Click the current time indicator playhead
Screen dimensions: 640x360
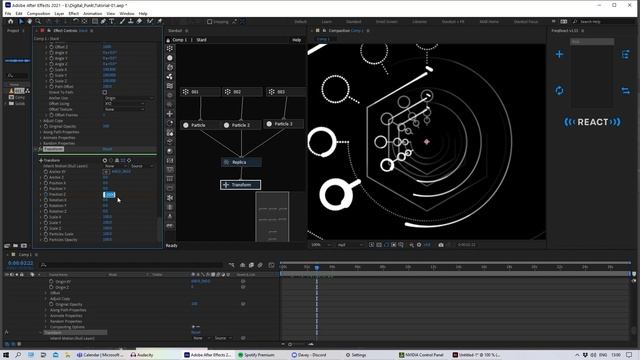pos(317,267)
